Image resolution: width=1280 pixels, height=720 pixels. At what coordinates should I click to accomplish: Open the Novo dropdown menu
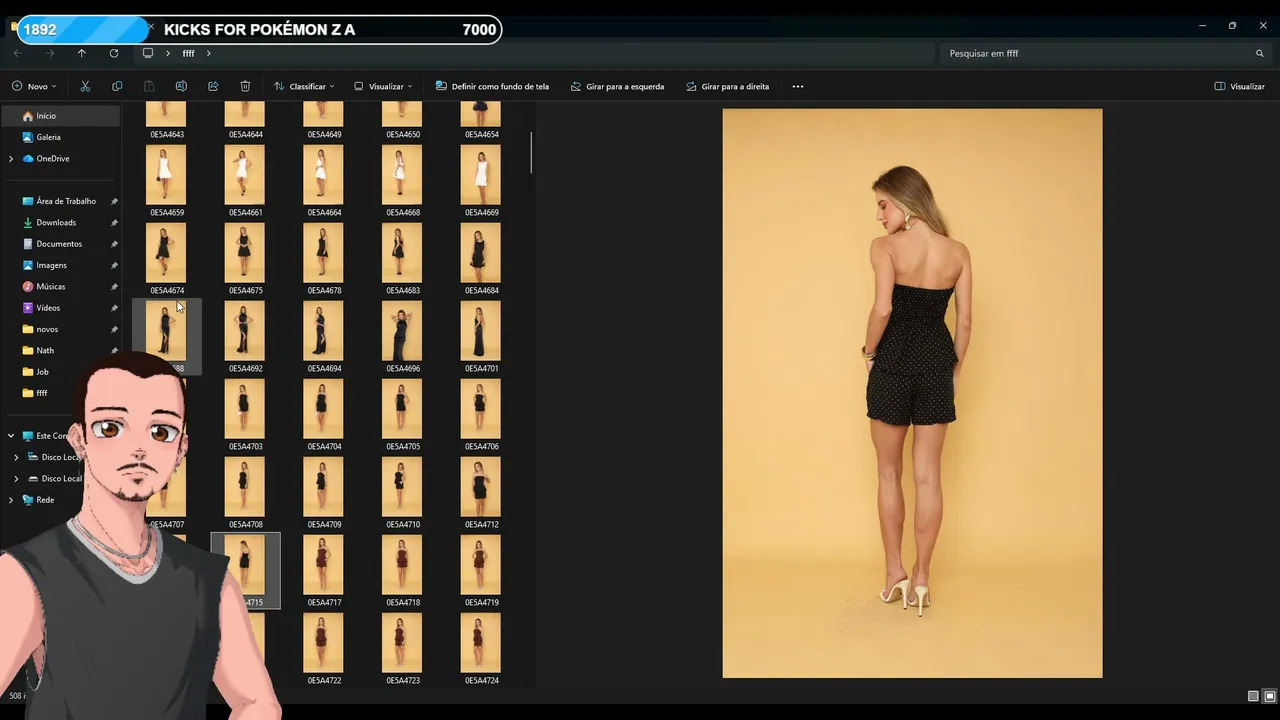[x=34, y=86]
